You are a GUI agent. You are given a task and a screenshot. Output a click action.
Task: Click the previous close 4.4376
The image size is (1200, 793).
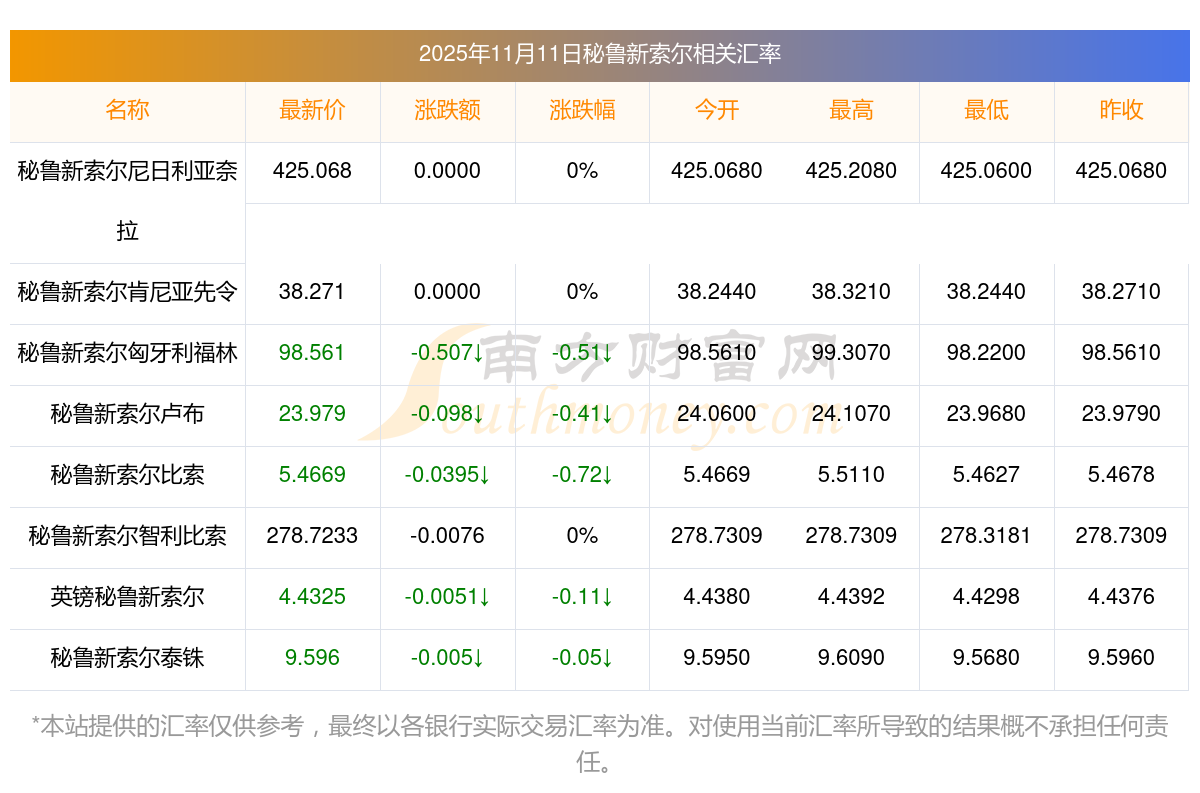tap(1121, 597)
